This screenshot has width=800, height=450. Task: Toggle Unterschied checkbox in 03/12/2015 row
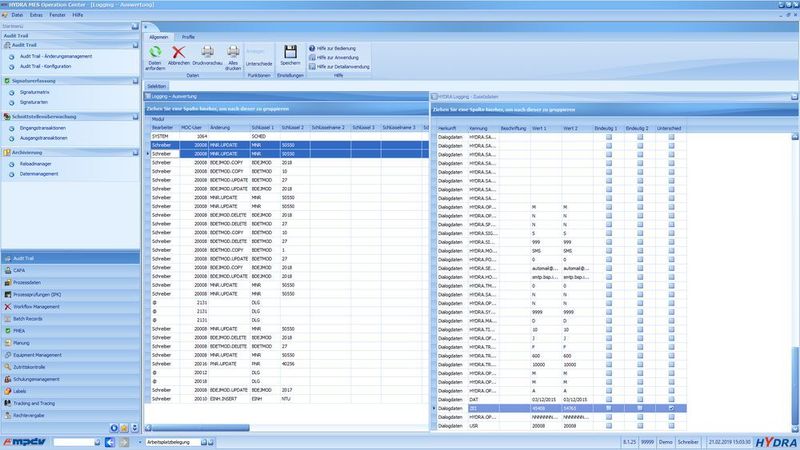tap(671, 399)
